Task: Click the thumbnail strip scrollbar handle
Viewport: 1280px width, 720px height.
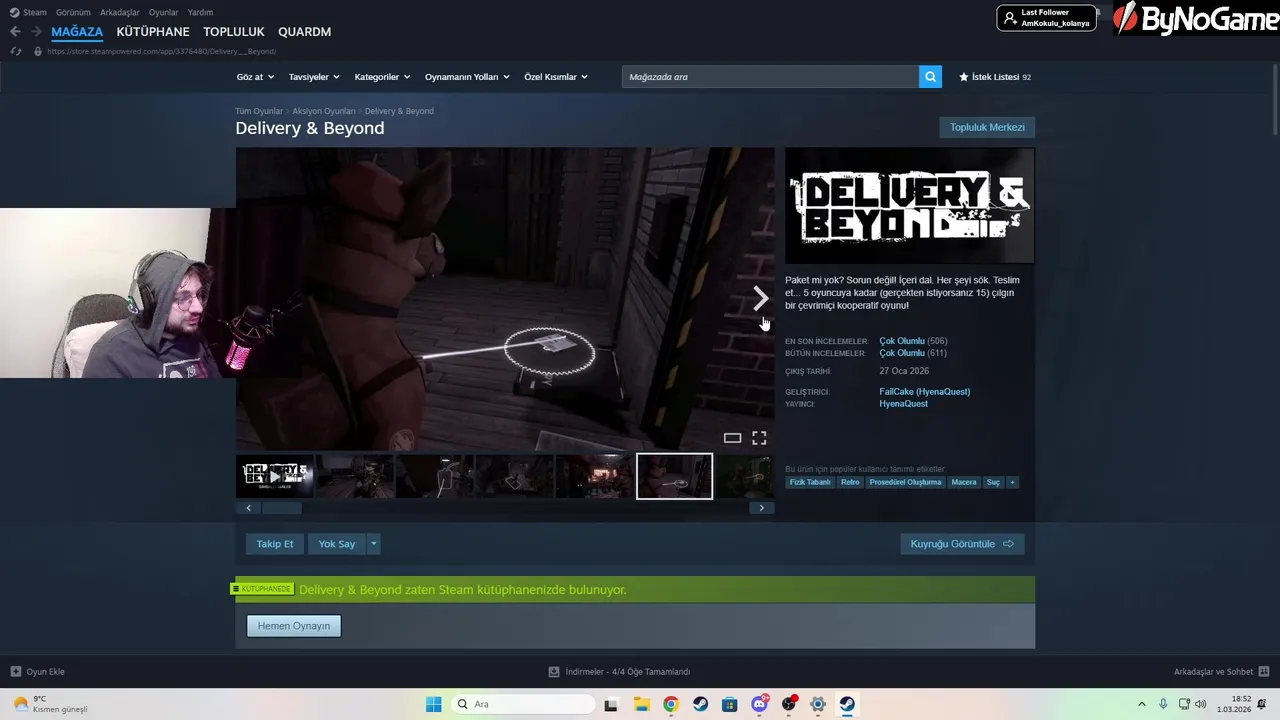Action: pos(281,508)
